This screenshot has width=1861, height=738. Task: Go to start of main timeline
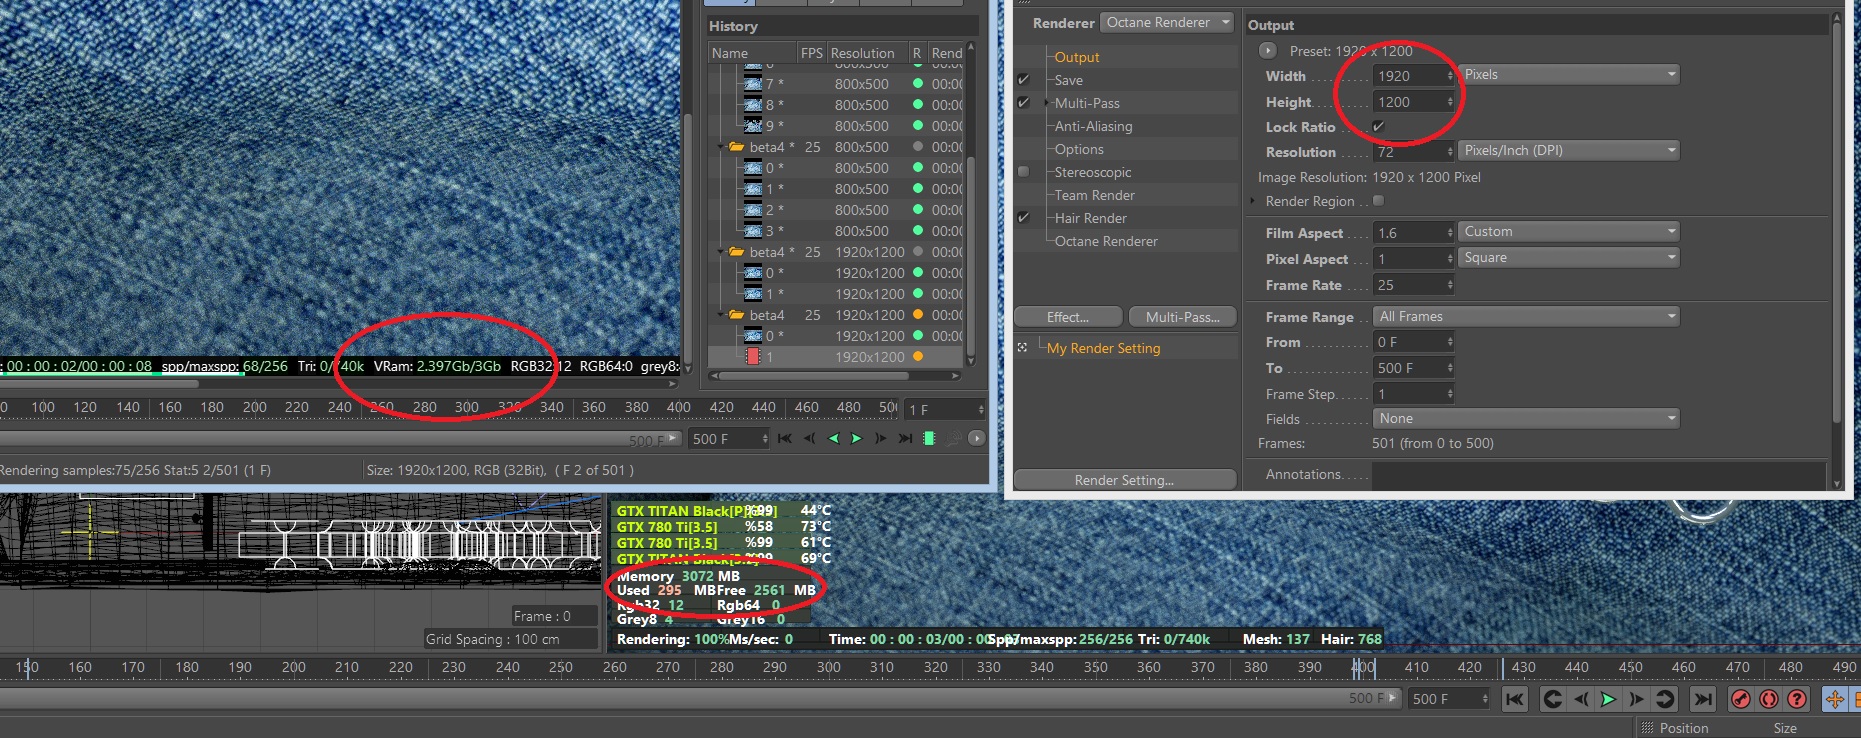click(x=1515, y=699)
